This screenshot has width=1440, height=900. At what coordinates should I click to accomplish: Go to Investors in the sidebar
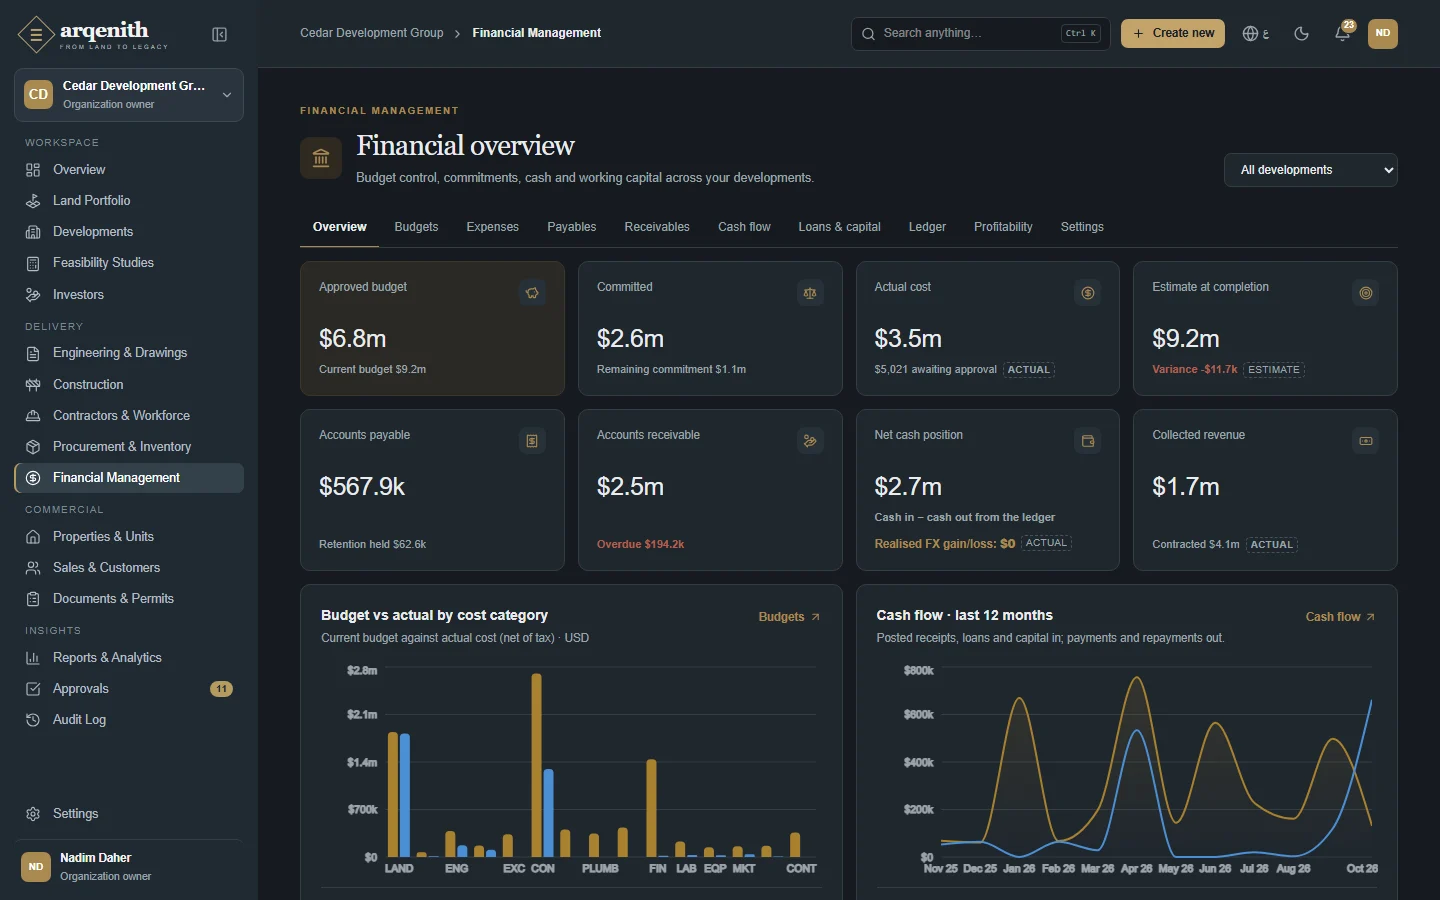129,295
